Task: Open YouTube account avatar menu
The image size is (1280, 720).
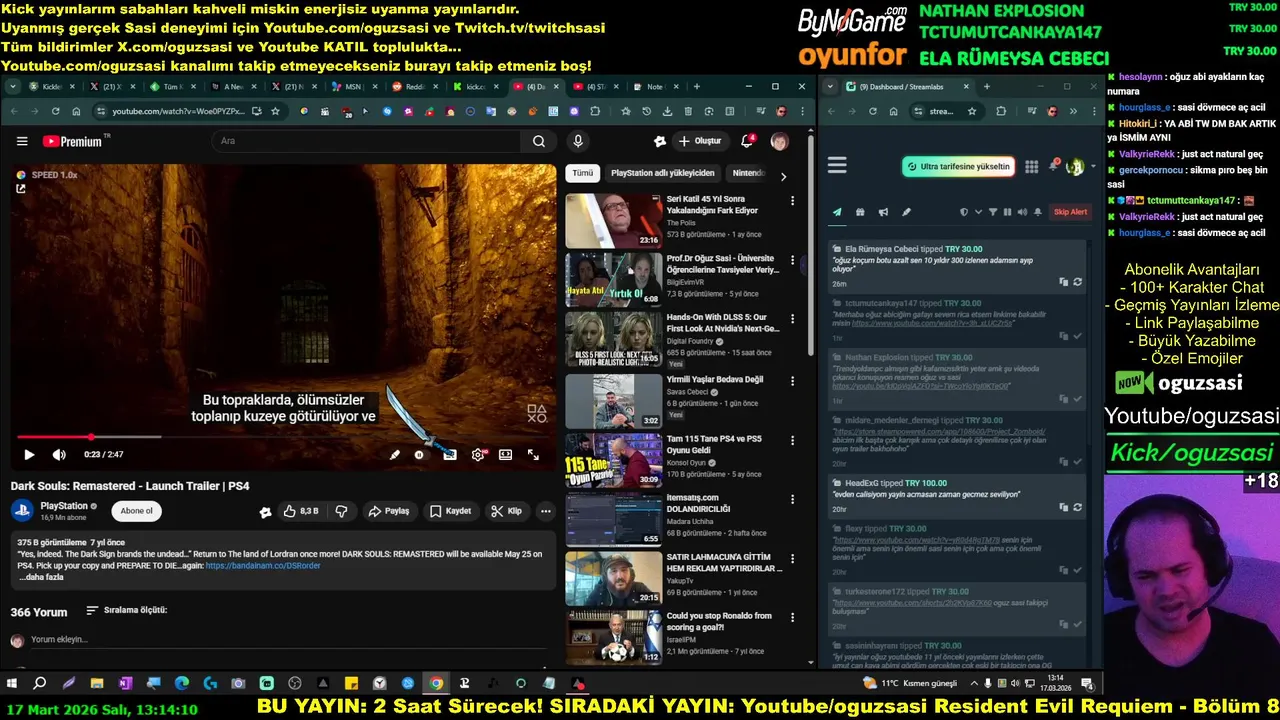Action: (779, 141)
